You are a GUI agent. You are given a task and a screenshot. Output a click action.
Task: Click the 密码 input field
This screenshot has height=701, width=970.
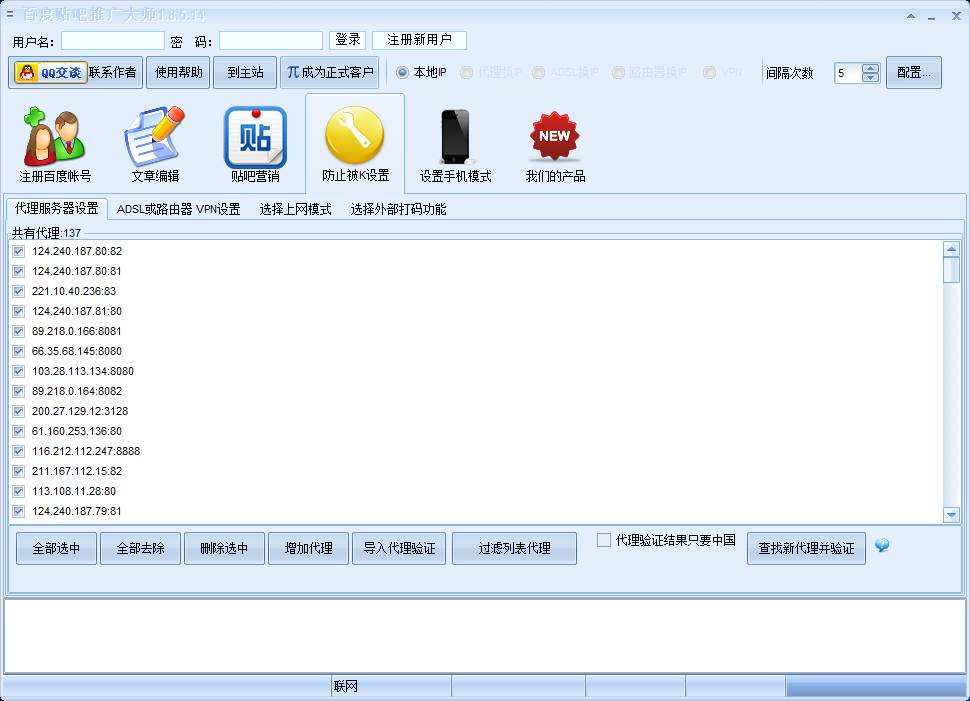point(271,41)
